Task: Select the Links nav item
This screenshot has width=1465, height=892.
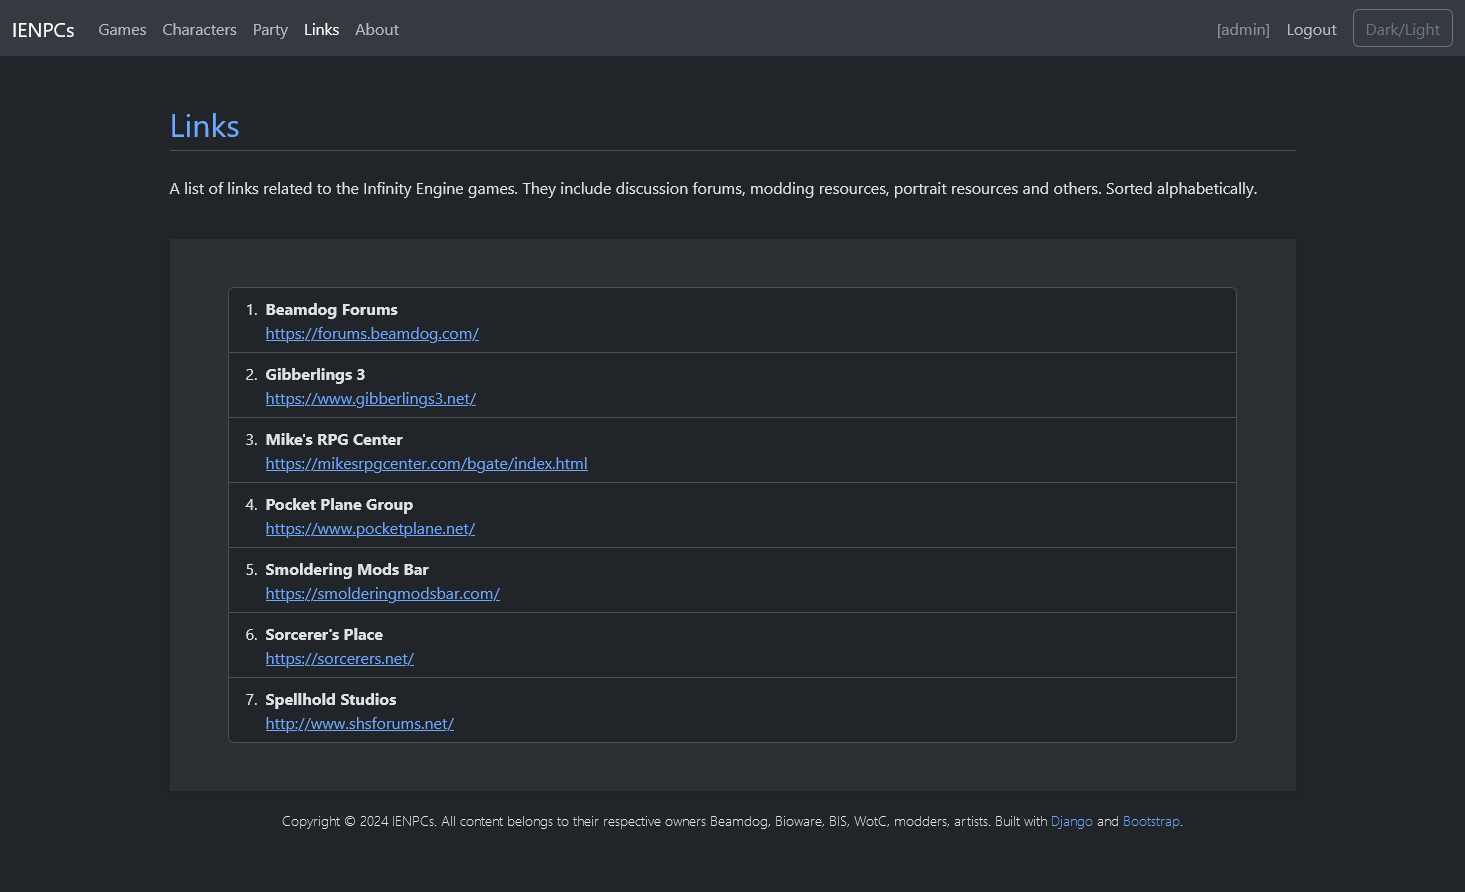Action: point(321,30)
